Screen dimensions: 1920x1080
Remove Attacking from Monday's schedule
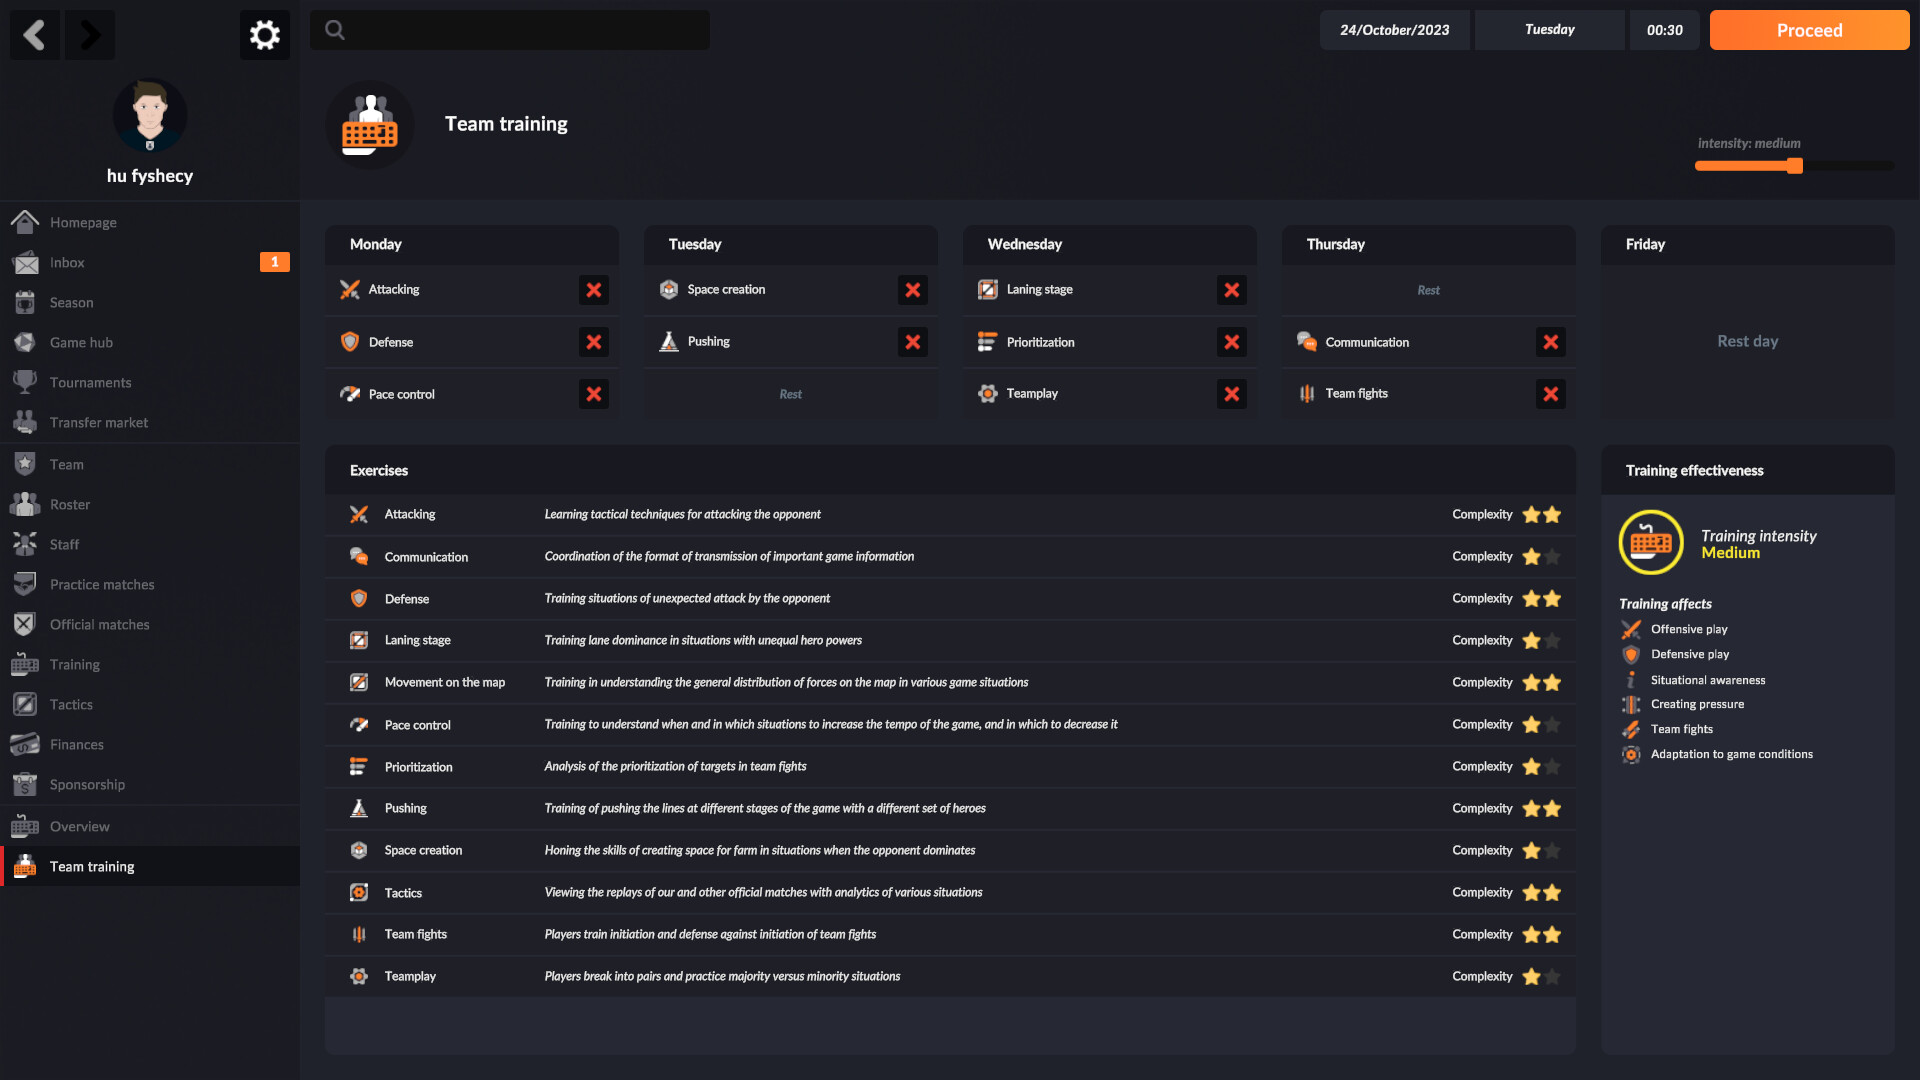pos(593,290)
